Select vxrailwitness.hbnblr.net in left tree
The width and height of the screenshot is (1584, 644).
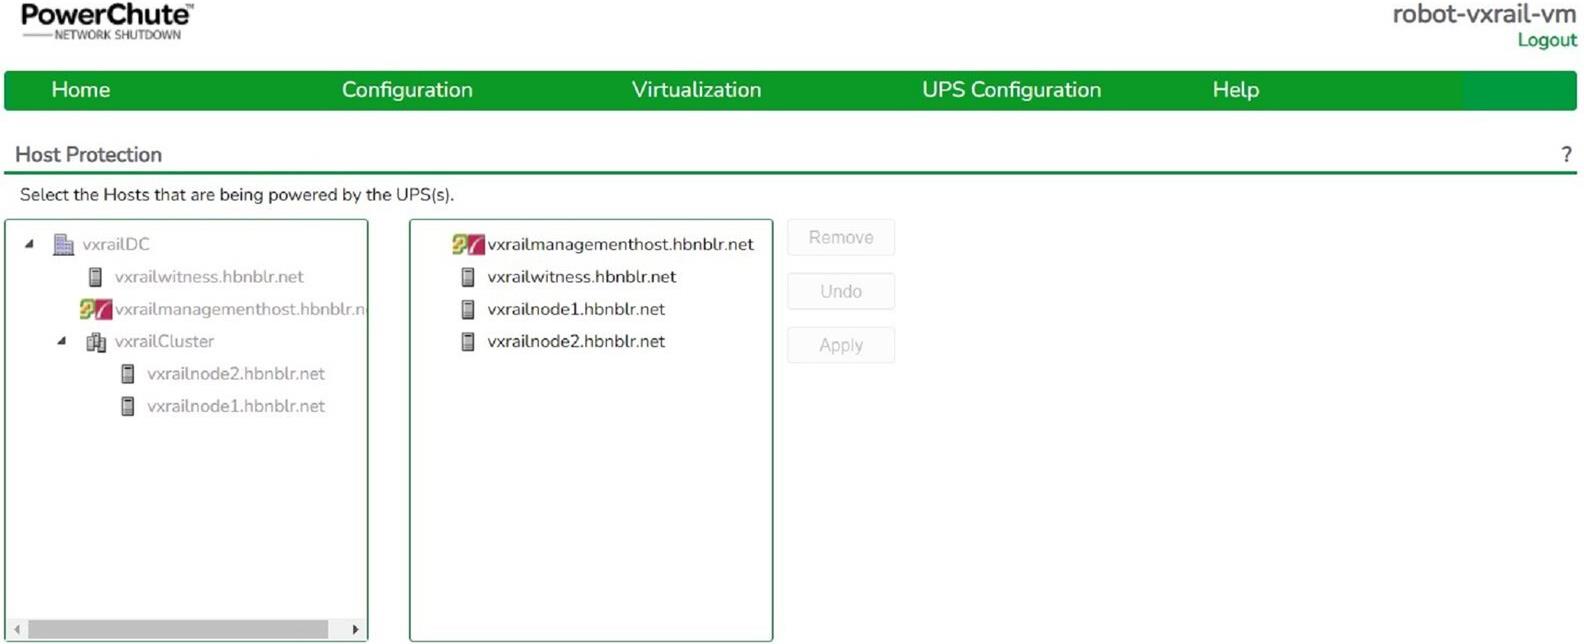pos(209,277)
